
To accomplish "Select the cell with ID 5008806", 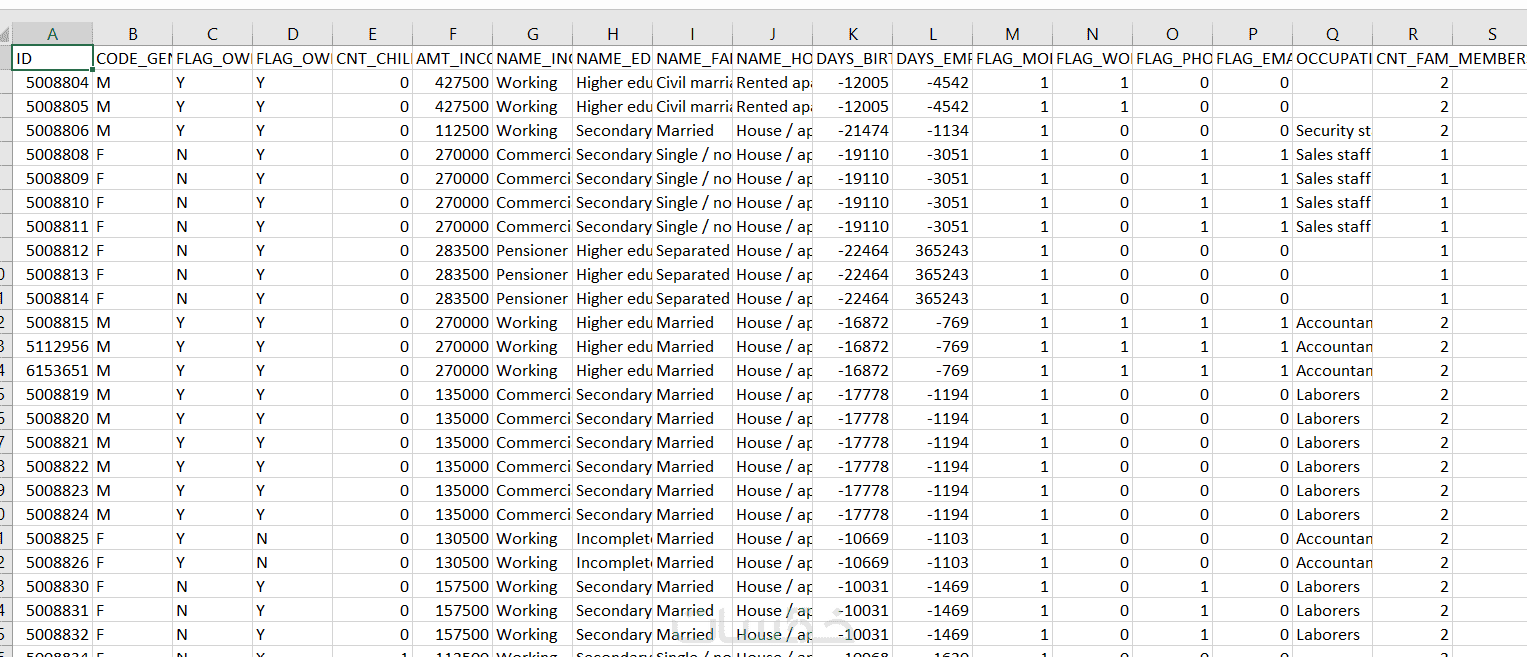I will point(53,130).
